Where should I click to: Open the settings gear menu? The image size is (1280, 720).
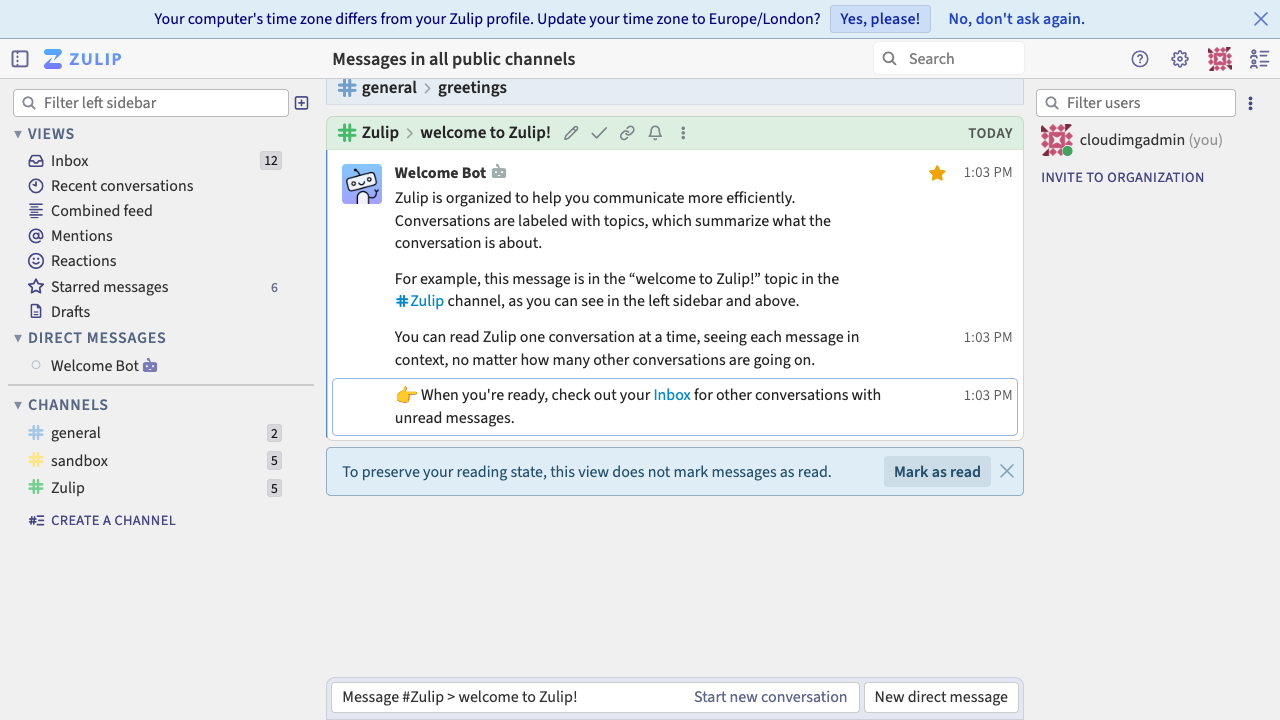pyautogui.click(x=1180, y=59)
